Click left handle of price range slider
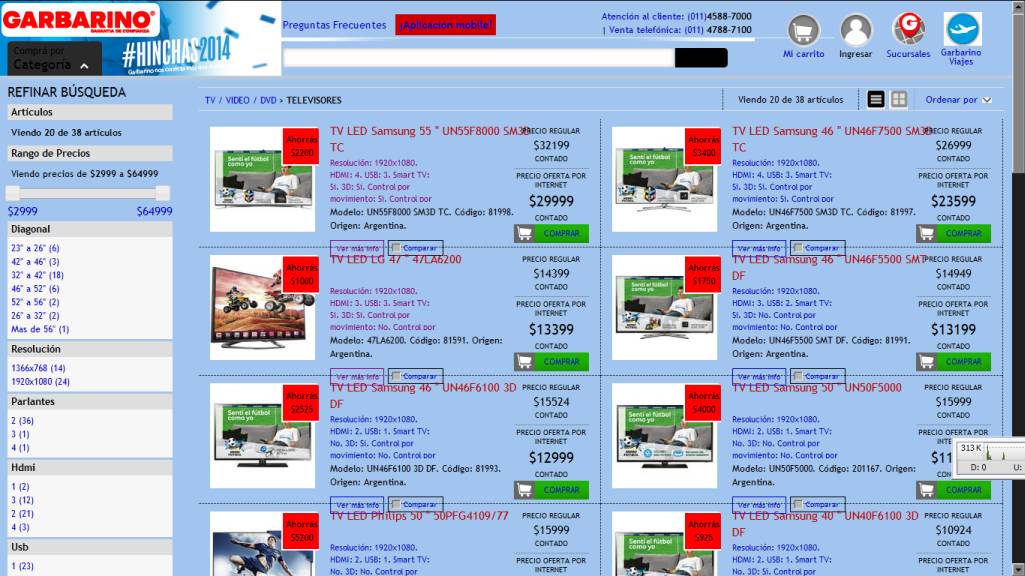 tap(13, 193)
